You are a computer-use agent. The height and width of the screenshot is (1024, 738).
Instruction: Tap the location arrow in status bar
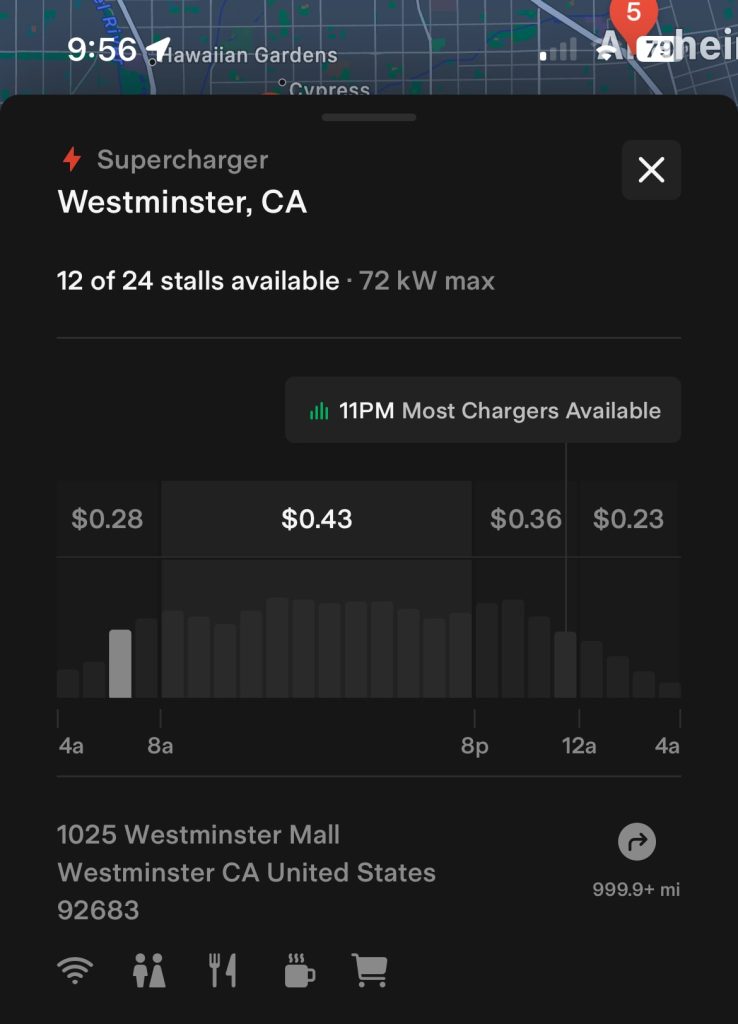click(x=158, y=49)
